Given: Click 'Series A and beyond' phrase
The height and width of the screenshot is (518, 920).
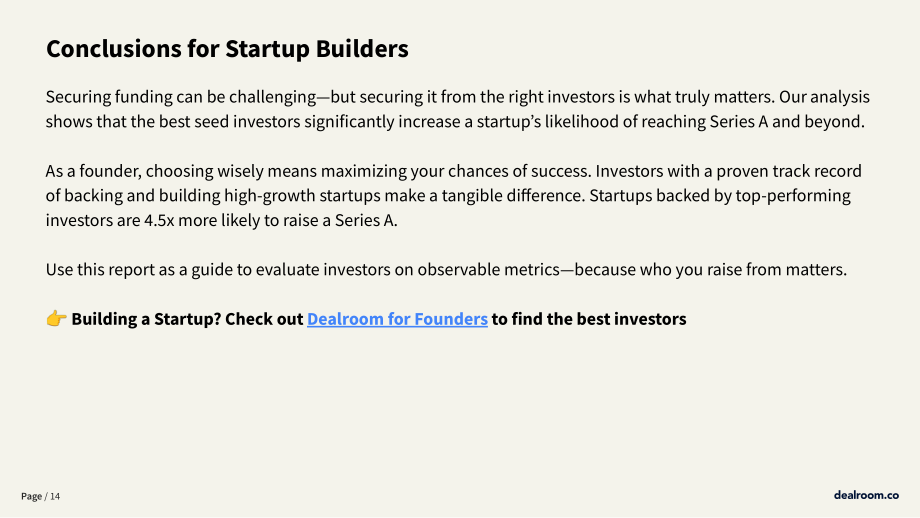Looking at the screenshot, I should click(x=786, y=121).
